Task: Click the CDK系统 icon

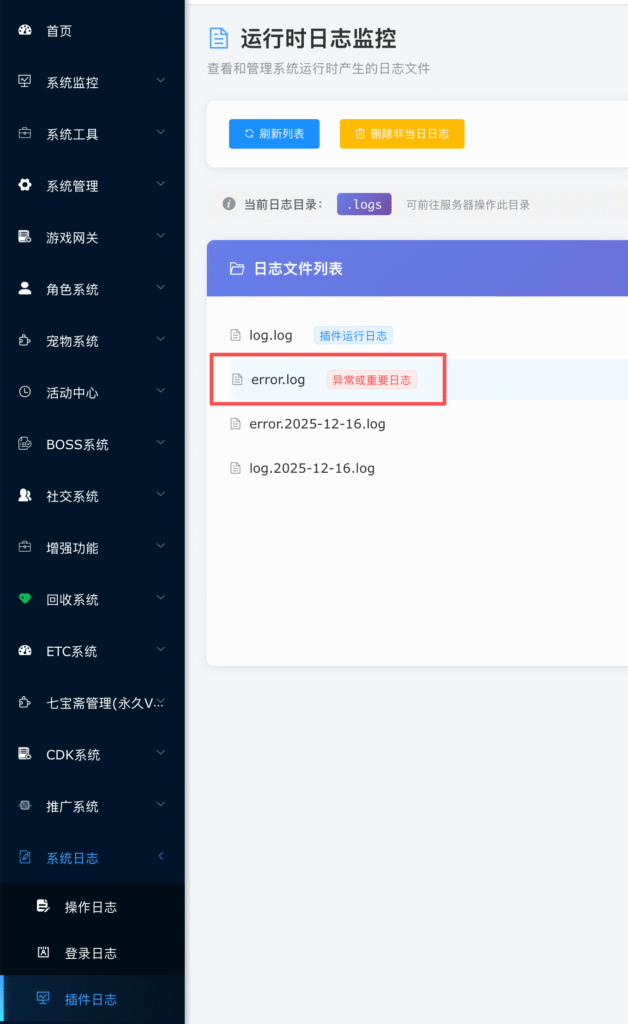Action: tap(25, 754)
